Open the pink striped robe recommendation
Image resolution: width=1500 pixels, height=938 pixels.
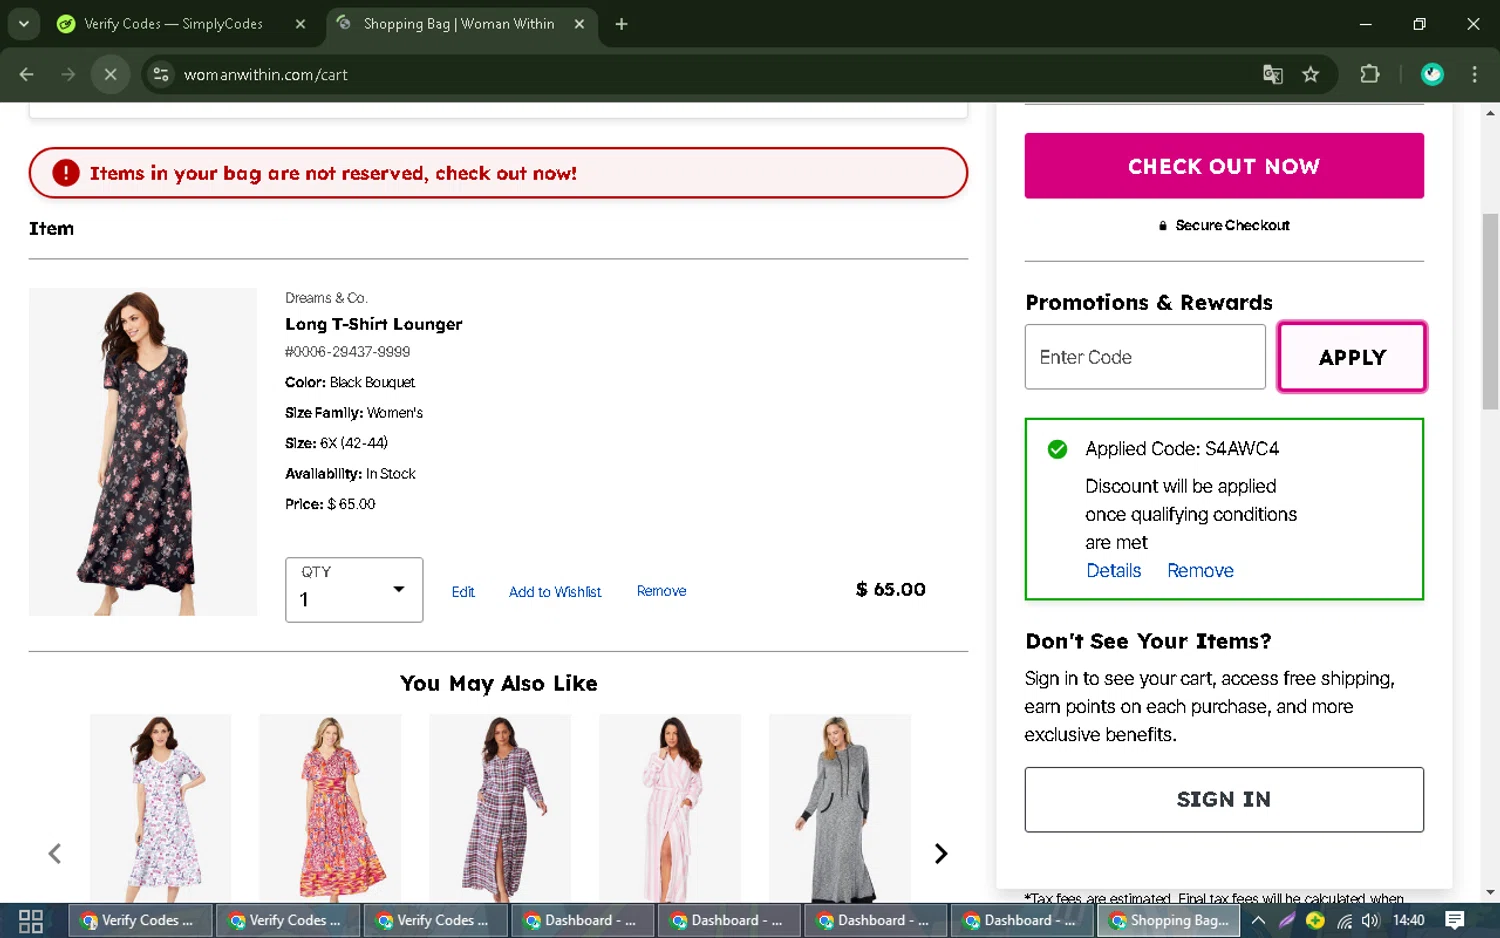click(x=670, y=808)
